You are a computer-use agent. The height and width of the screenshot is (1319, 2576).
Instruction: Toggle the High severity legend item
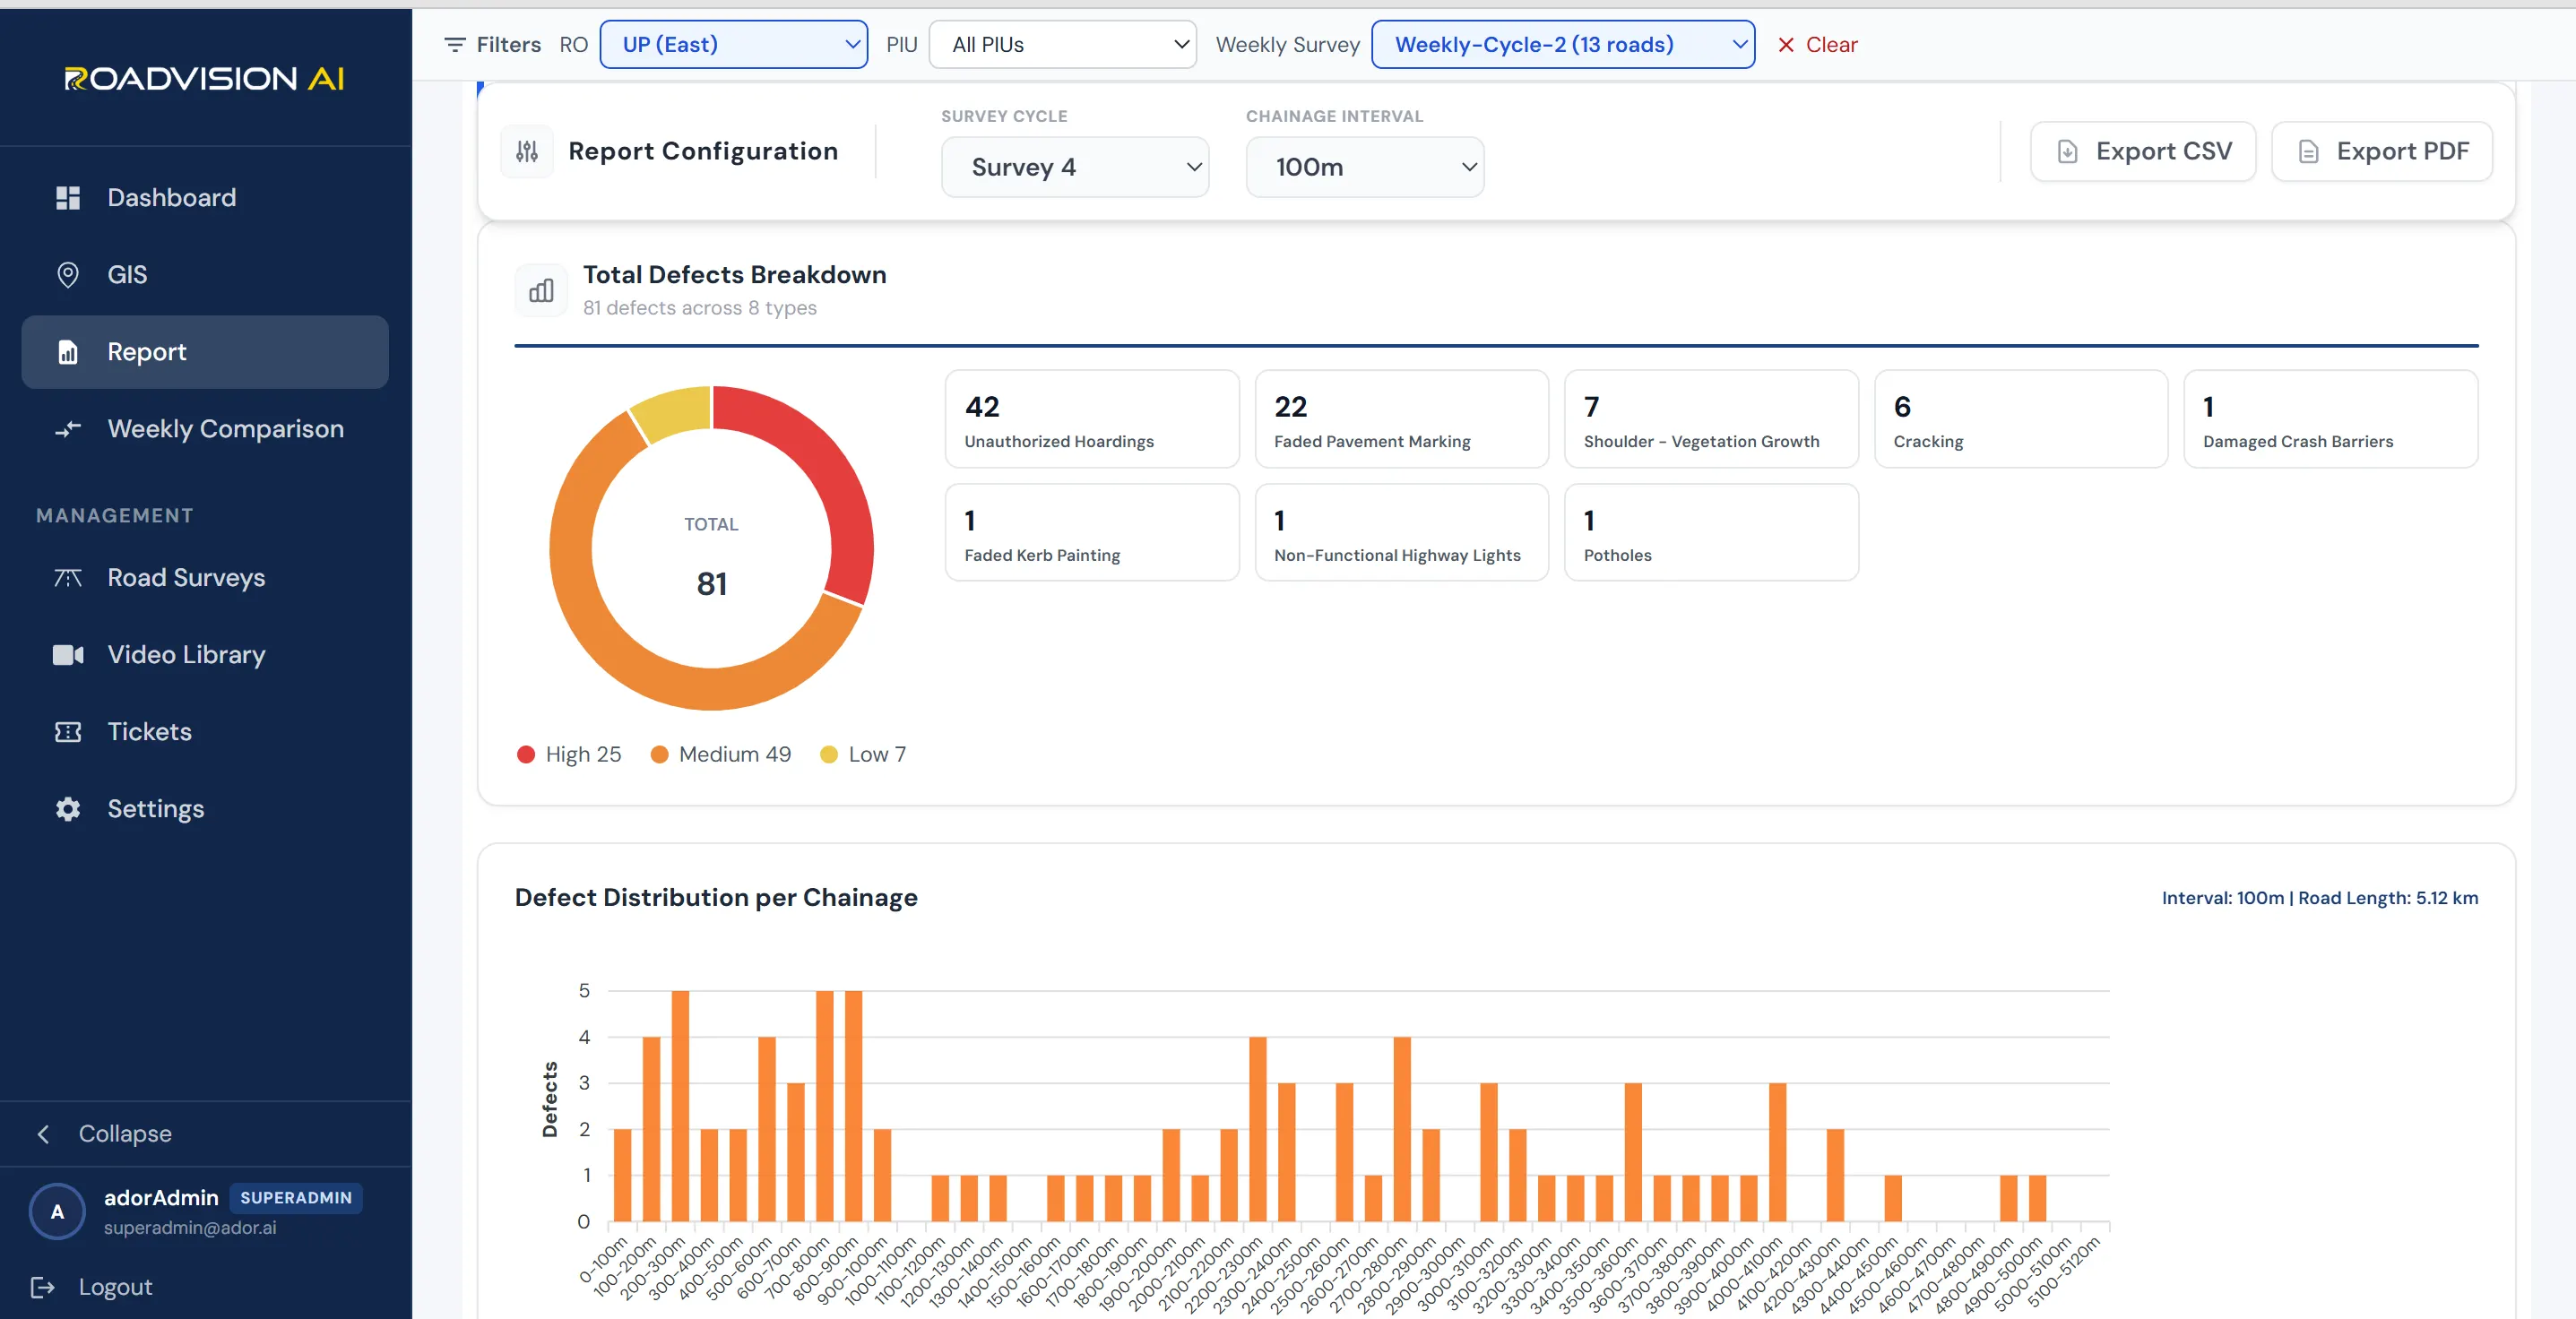pos(569,755)
